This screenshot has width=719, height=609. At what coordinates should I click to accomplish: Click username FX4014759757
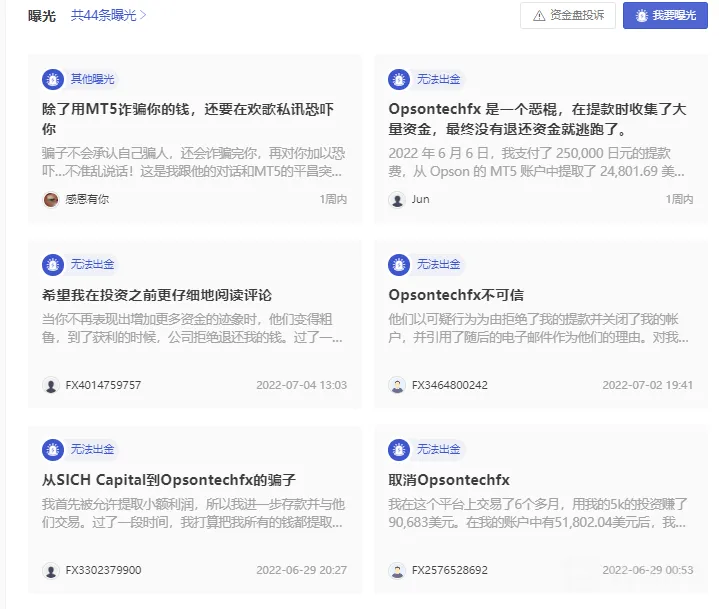[103, 385]
